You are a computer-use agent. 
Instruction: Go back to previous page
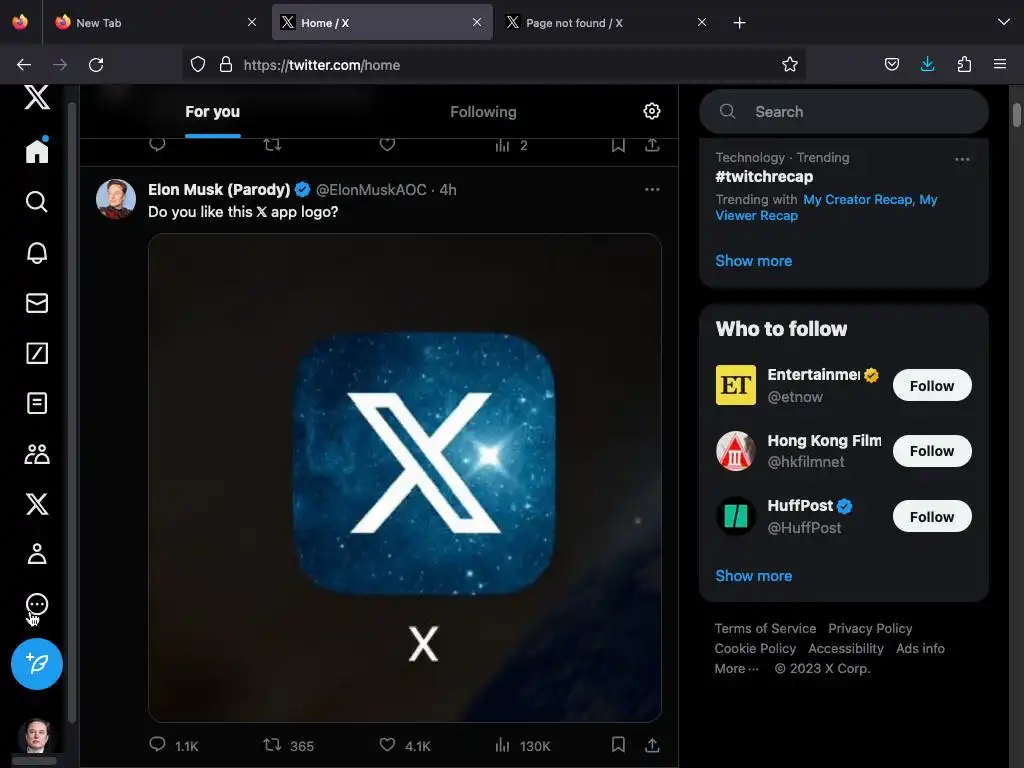click(24, 65)
